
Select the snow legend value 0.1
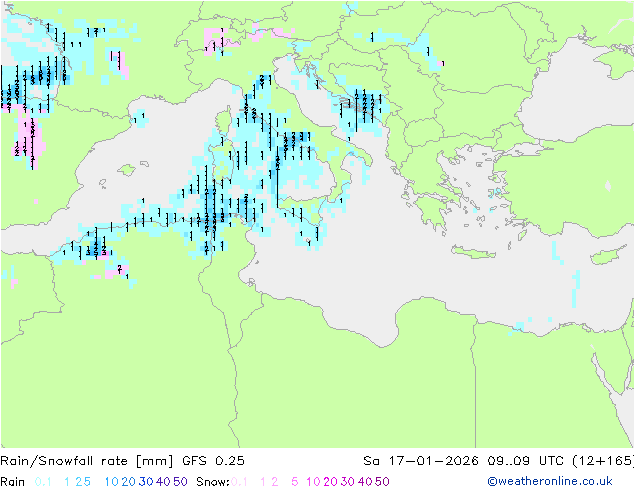point(239,482)
